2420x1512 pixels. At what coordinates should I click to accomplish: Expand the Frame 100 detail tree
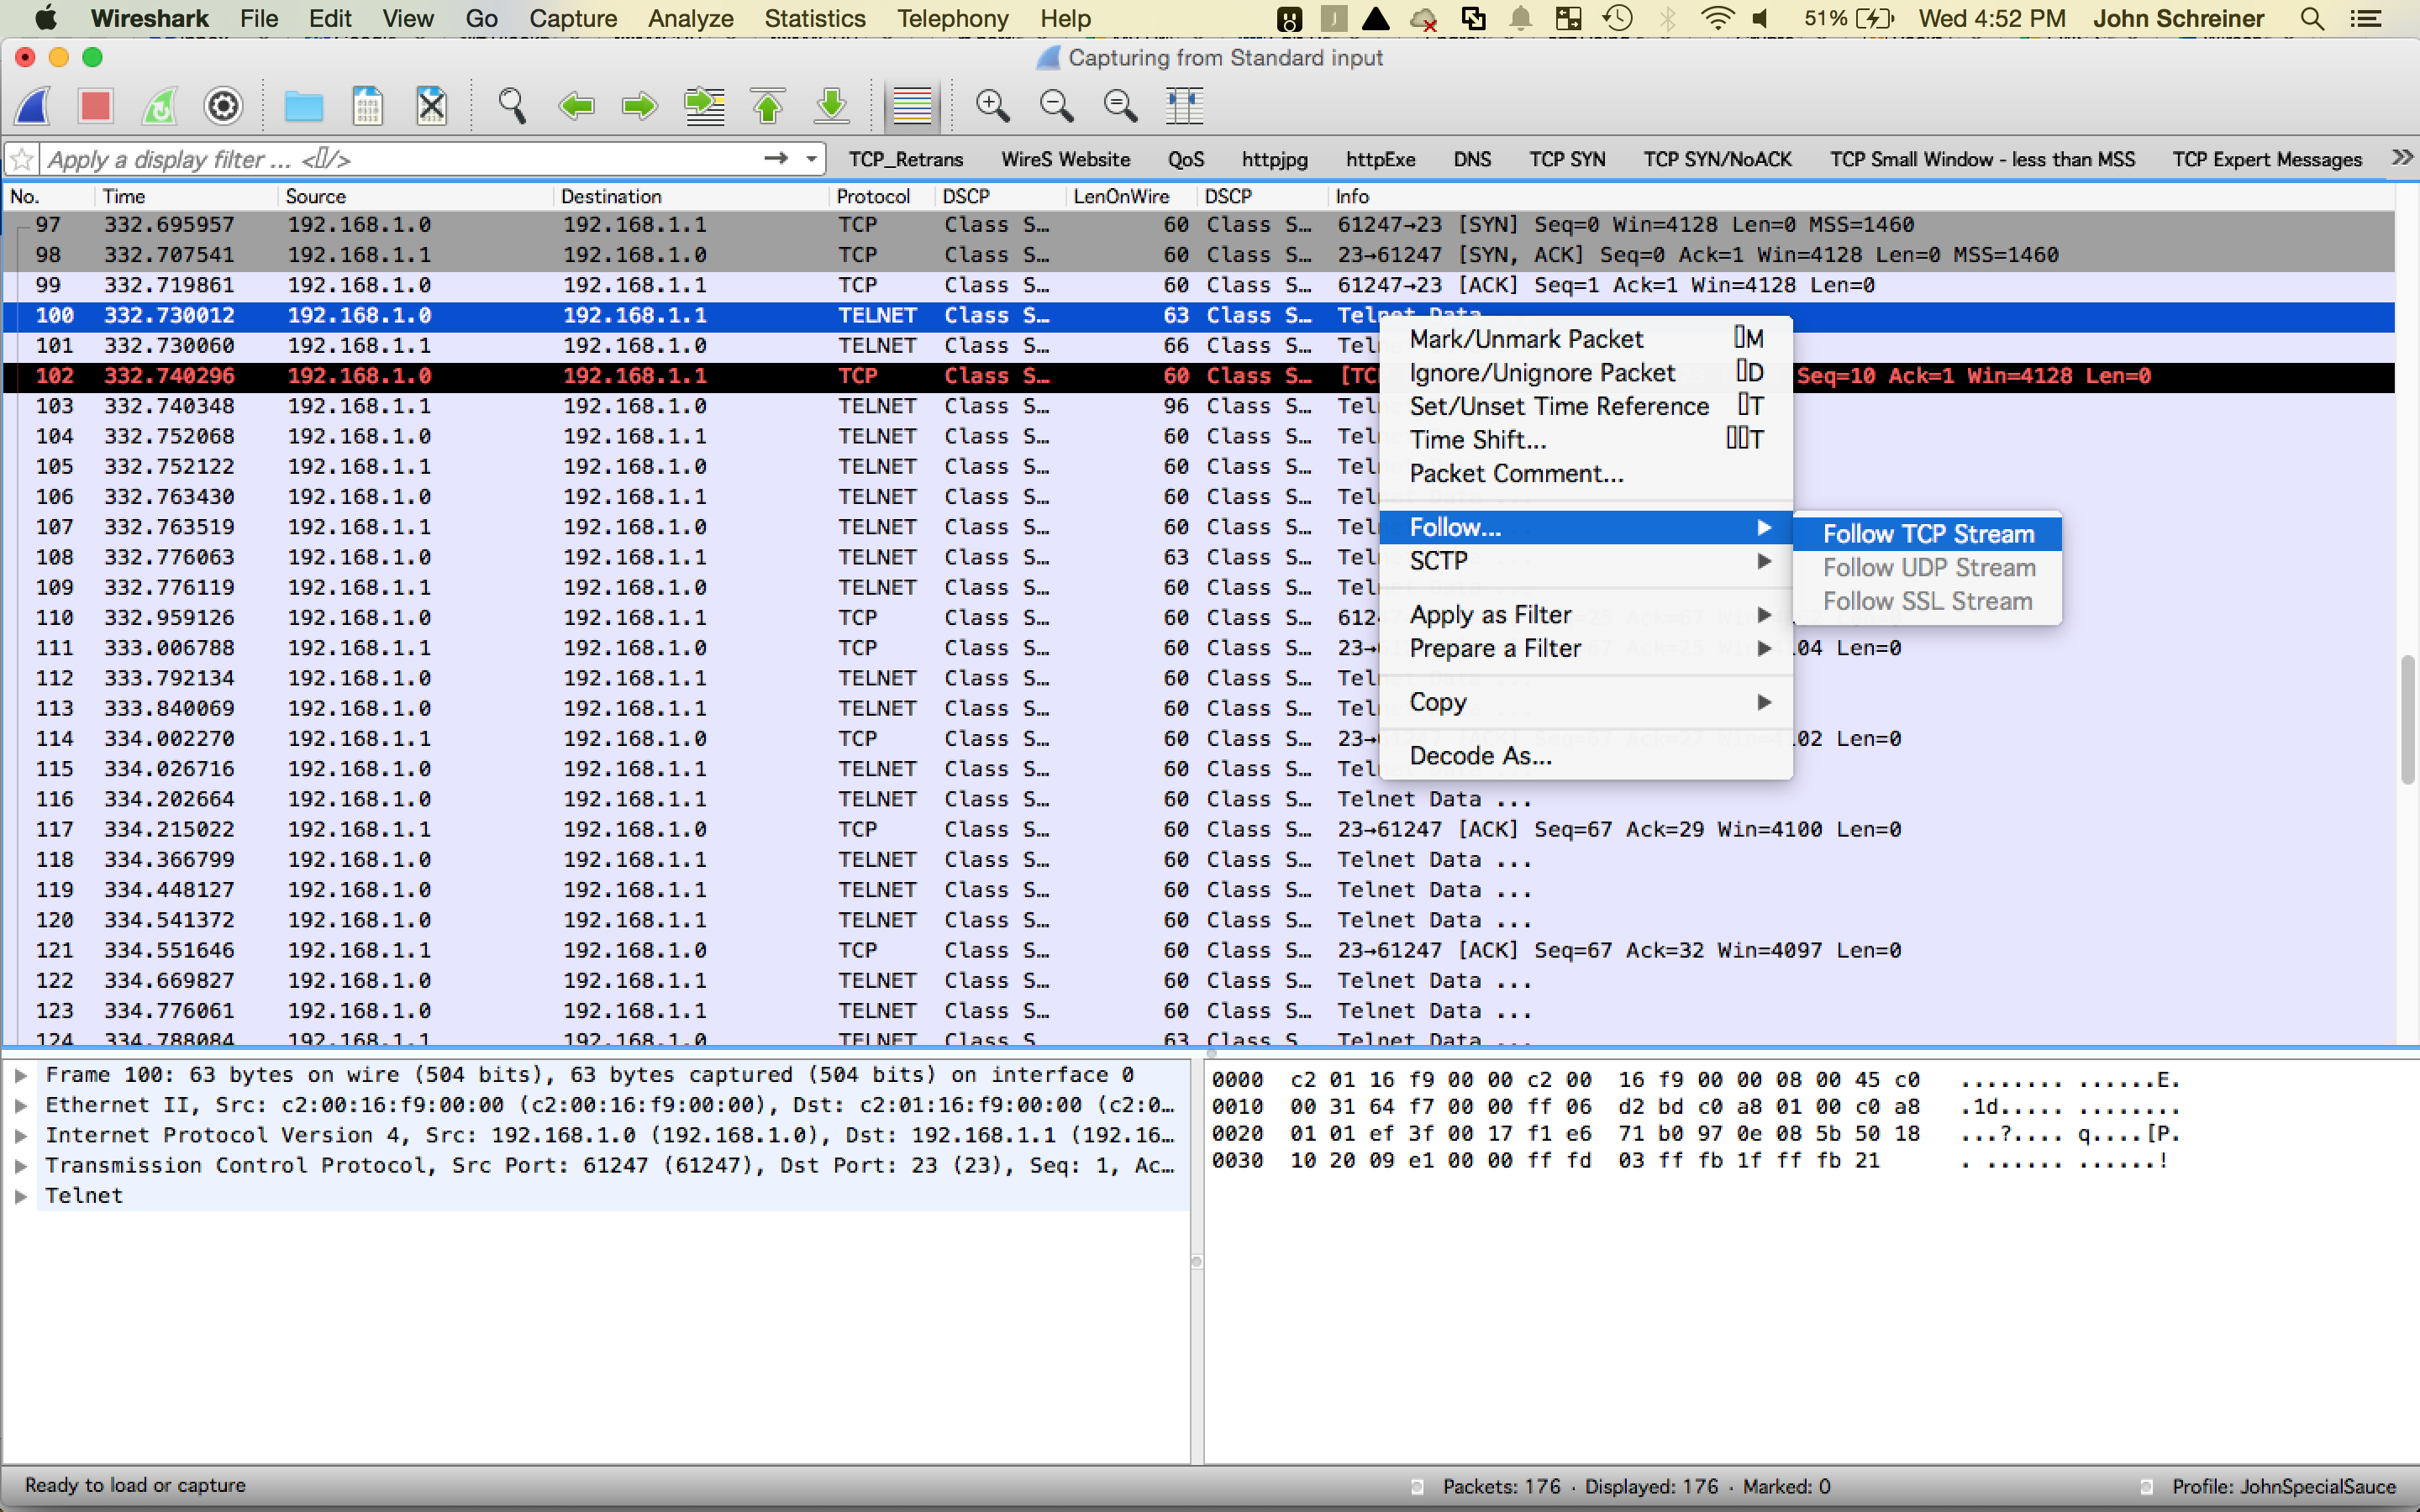(x=20, y=1075)
